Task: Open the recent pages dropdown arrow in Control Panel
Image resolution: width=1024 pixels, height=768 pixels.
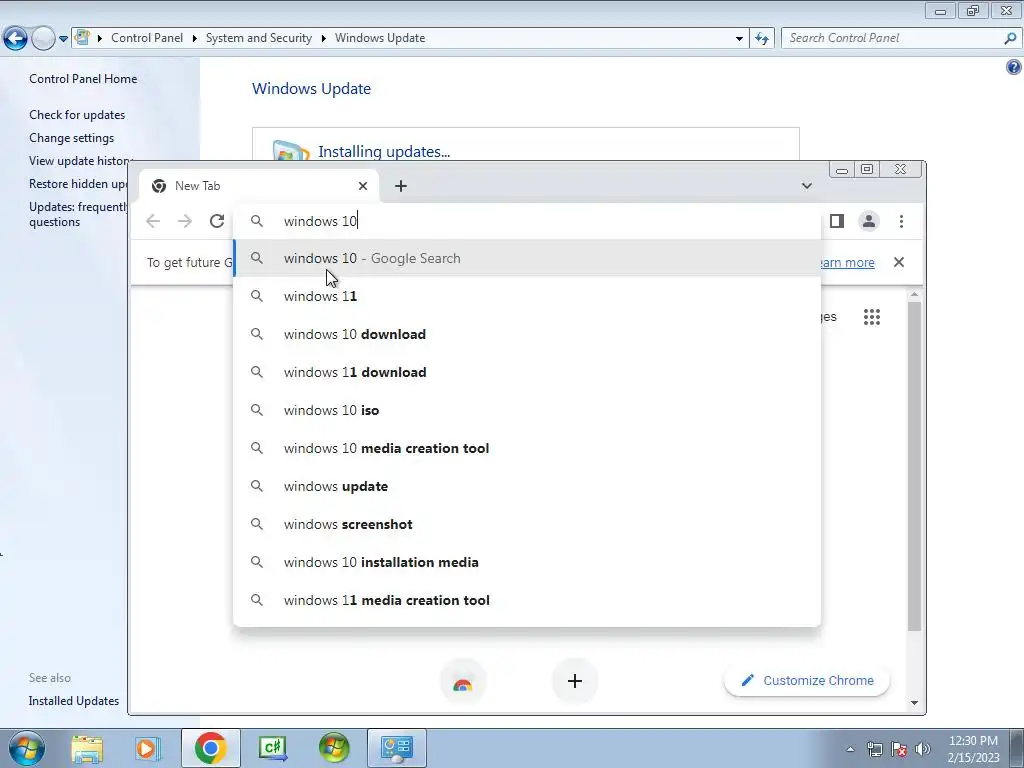Action: tap(63, 39)
